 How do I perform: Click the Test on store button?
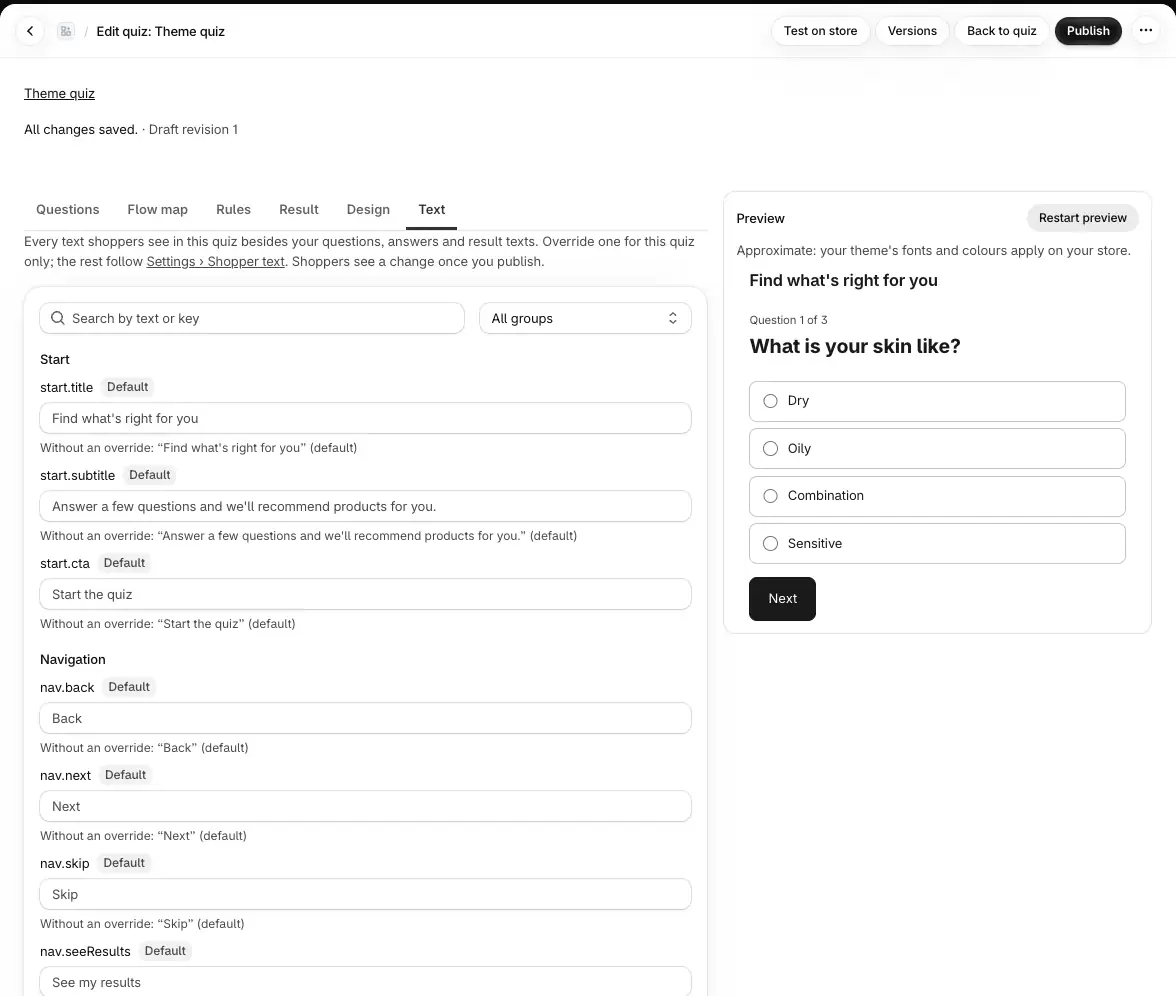[x=820, y=31]
